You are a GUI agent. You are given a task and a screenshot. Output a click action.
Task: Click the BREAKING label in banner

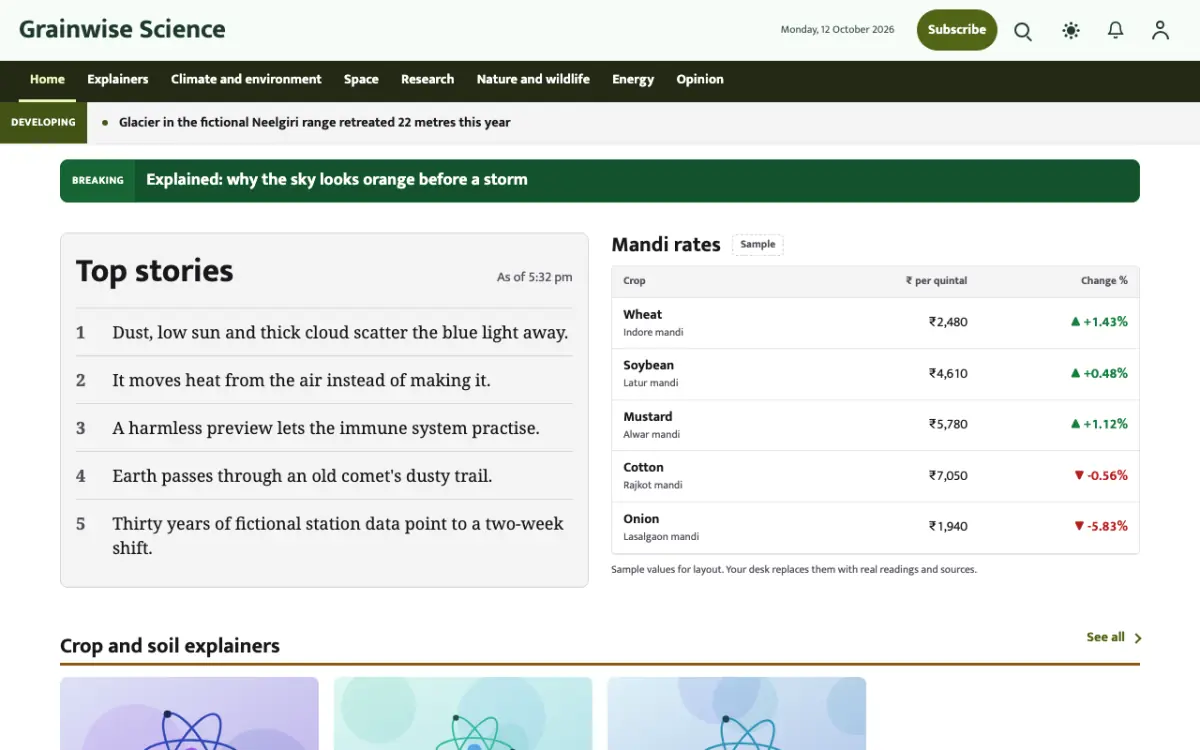coord(98,181)
